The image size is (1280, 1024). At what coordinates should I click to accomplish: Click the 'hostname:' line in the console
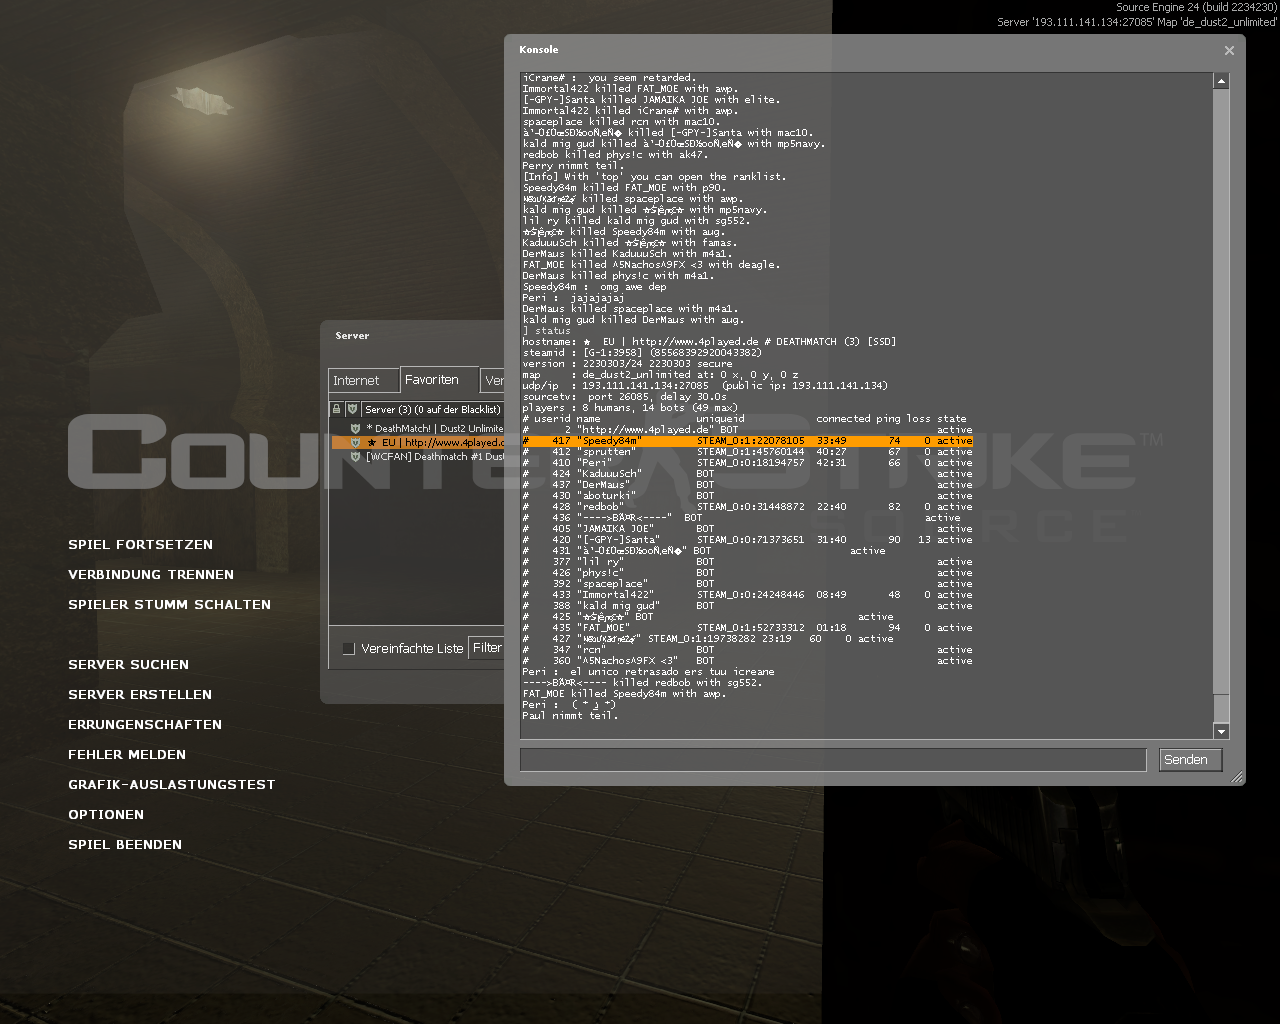(x=709, y=342)
